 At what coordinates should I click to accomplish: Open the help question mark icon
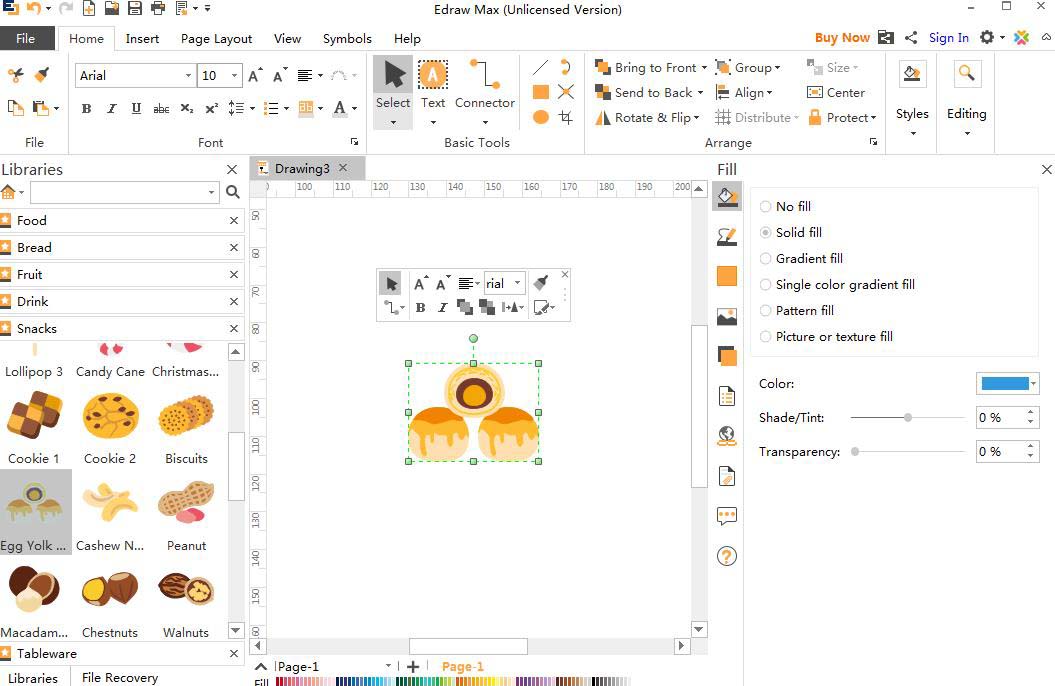[727, 556]
